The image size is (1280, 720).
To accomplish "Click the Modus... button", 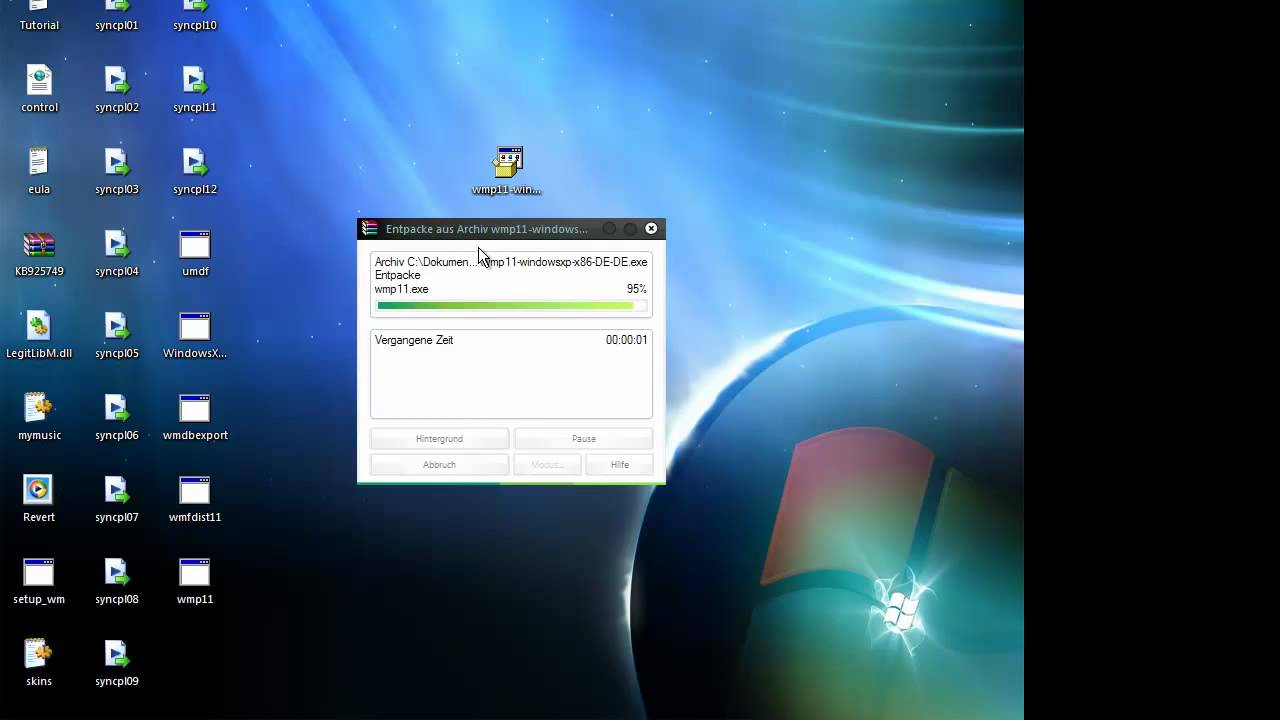I will click(x=547, y=465).
